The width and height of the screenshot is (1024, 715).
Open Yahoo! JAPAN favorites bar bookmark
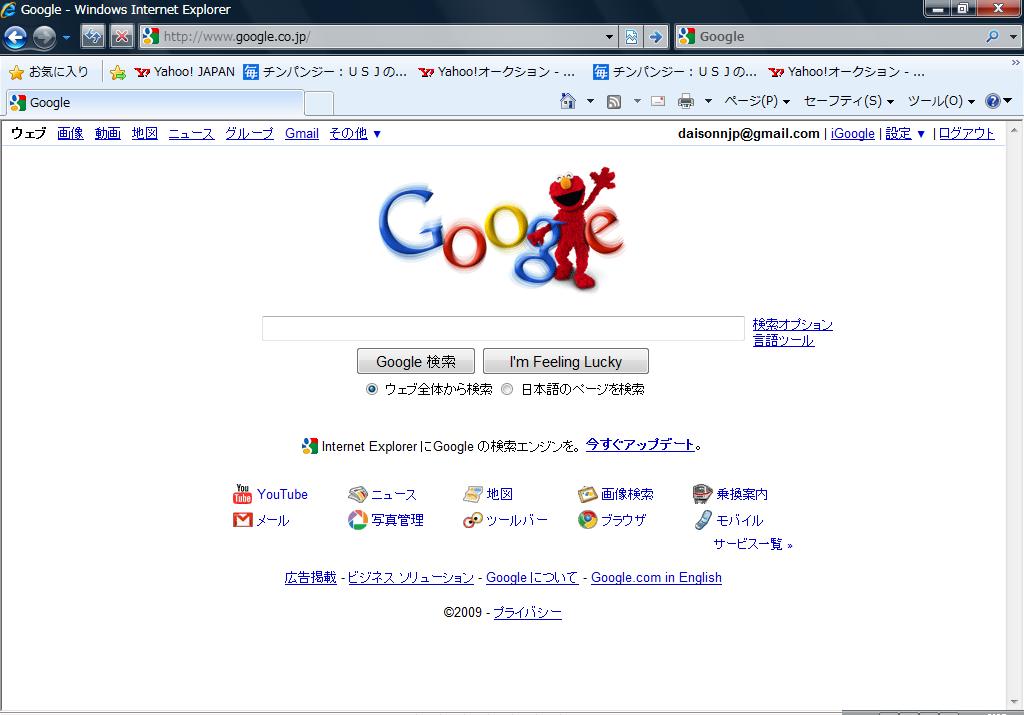185,72
